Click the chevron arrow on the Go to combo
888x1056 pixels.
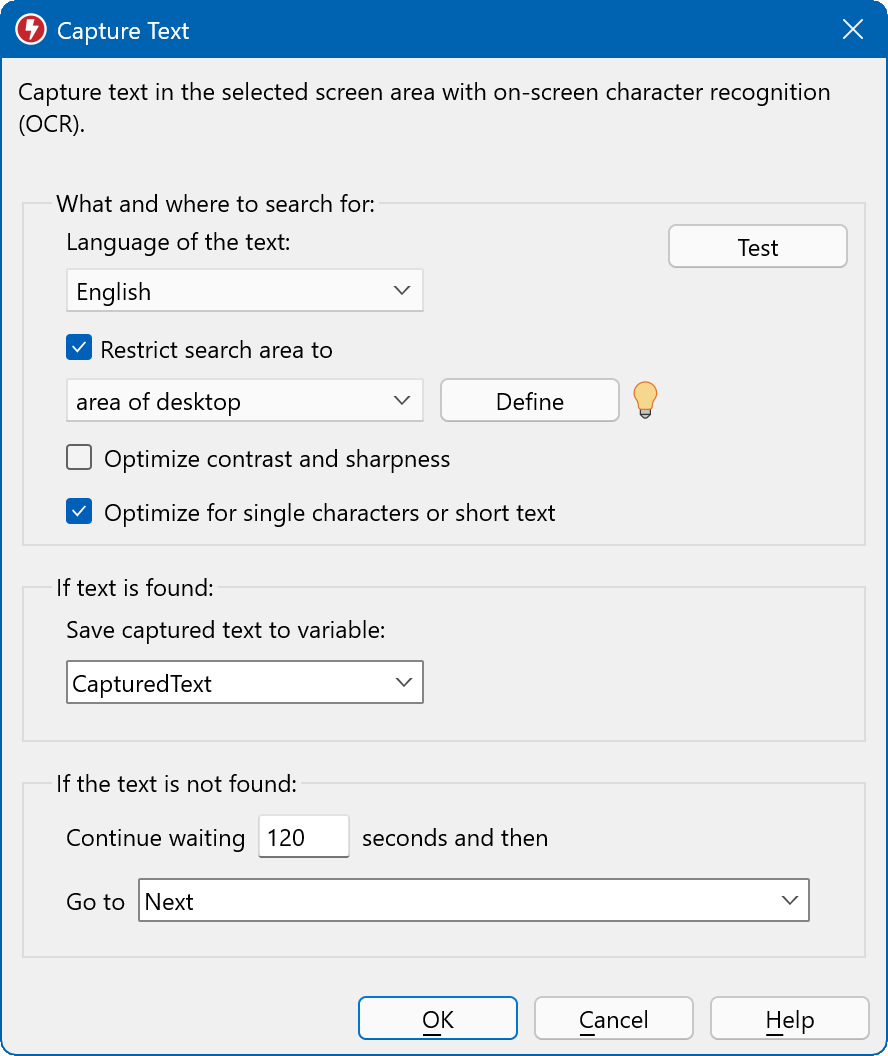coord(791,900)
